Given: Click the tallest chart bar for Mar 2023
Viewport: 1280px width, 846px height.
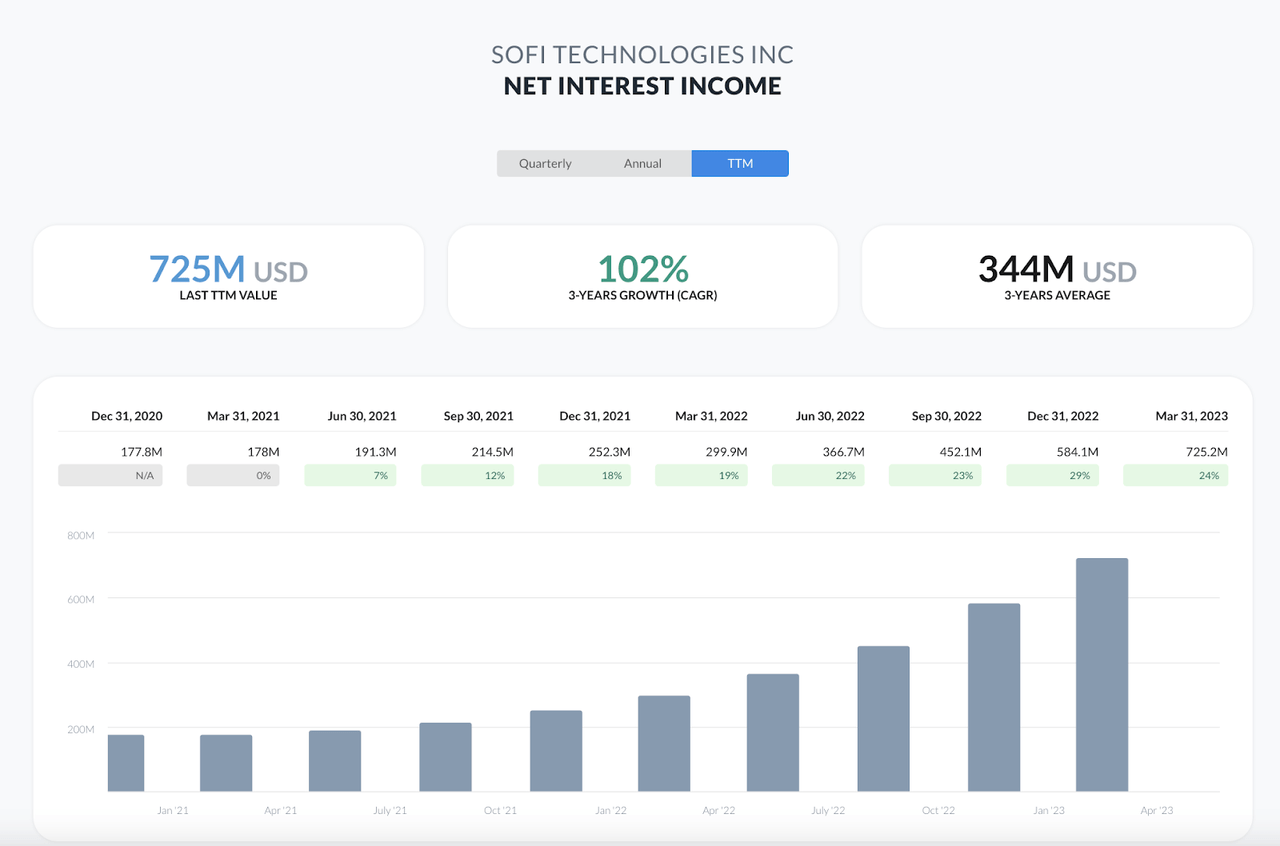Looking at the screenshot, I should 1102,675.
